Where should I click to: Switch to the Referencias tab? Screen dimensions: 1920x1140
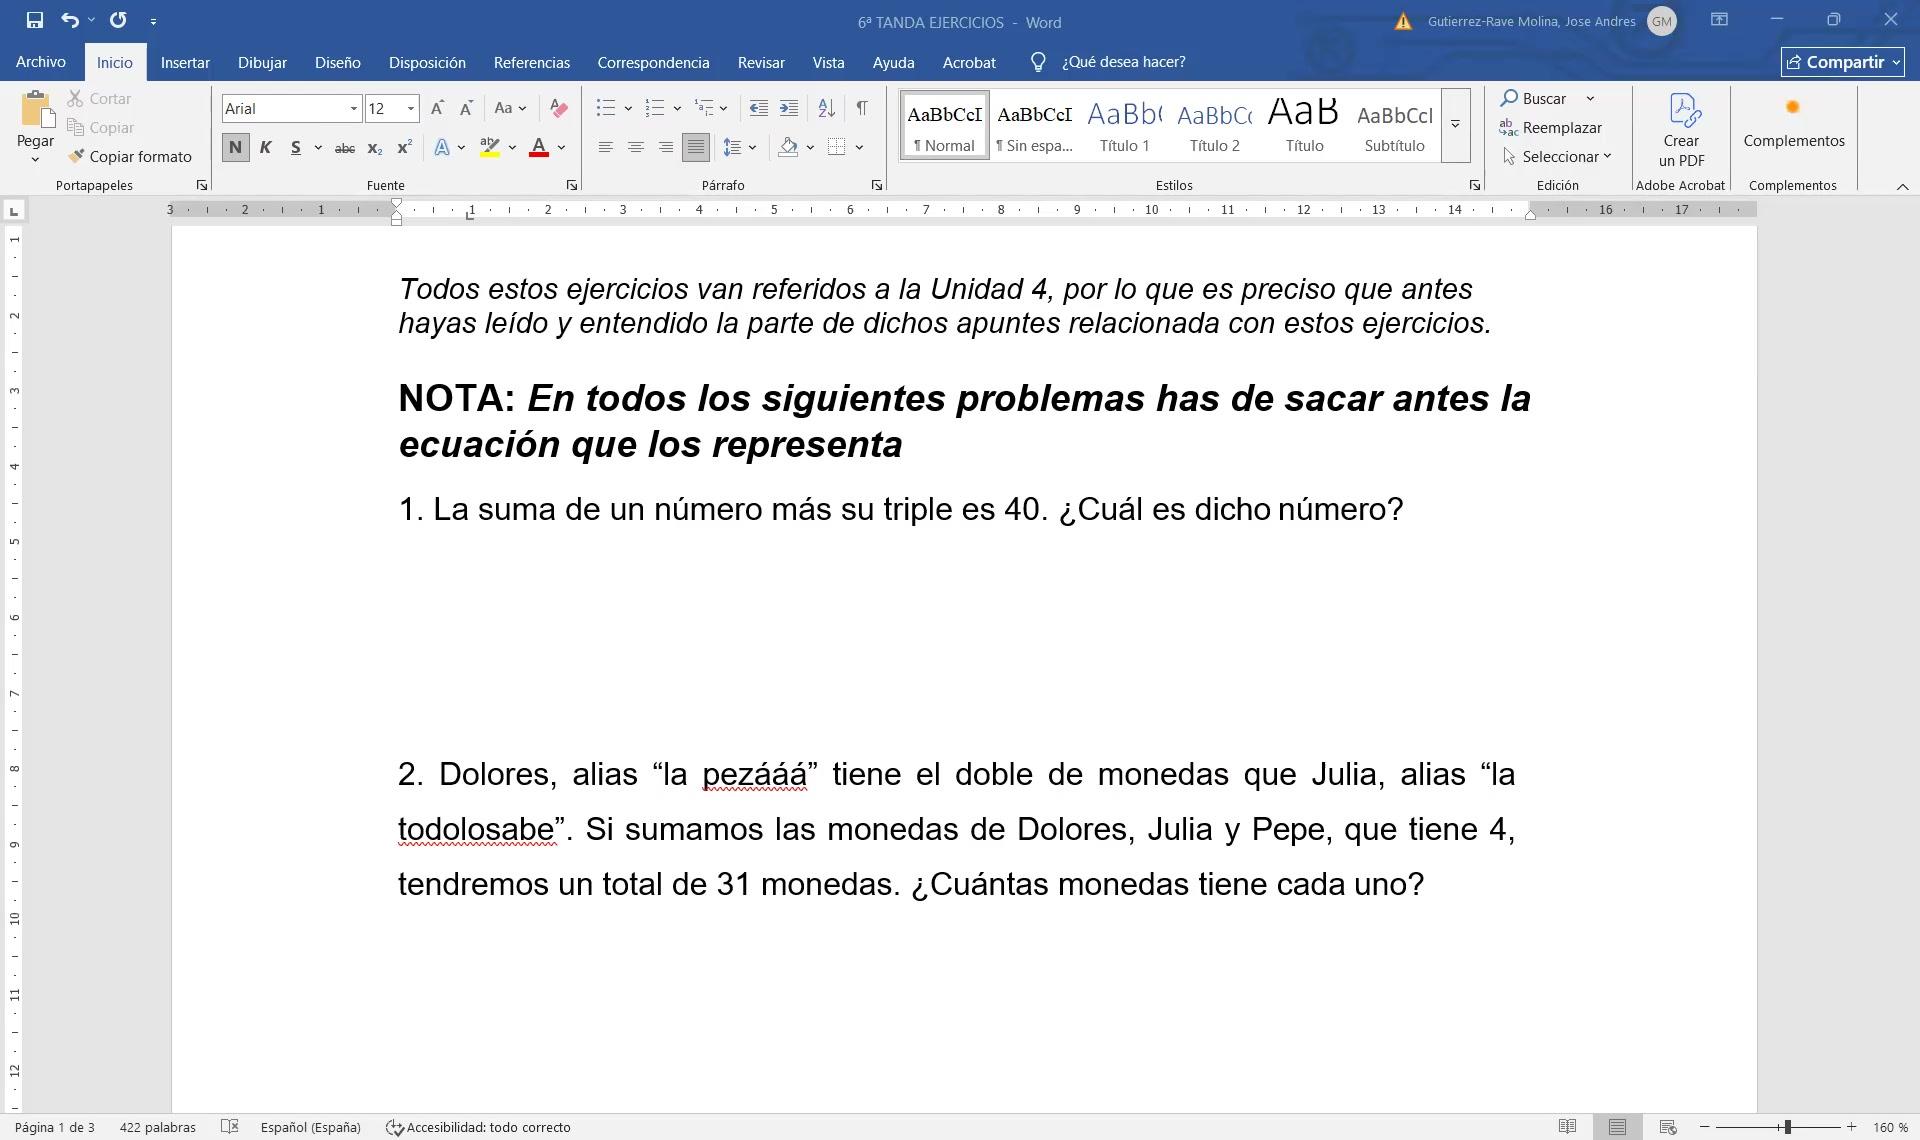click(x=531, y=62)
